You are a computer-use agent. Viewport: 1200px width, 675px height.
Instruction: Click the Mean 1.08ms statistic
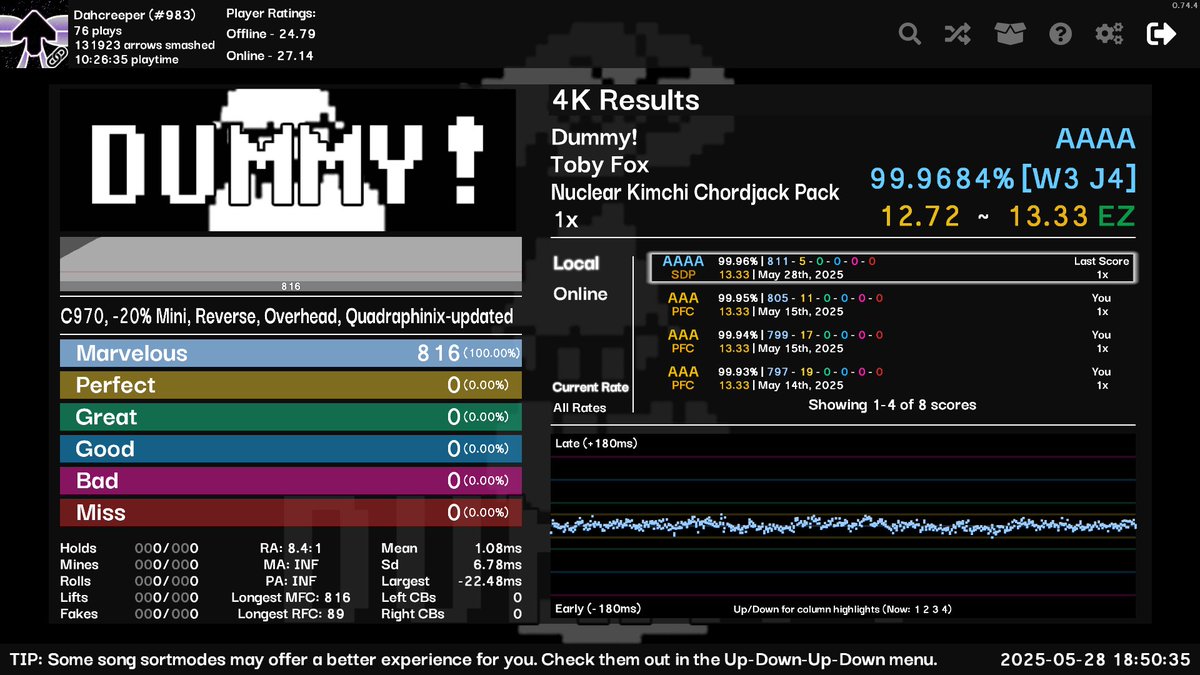[451, 549]
